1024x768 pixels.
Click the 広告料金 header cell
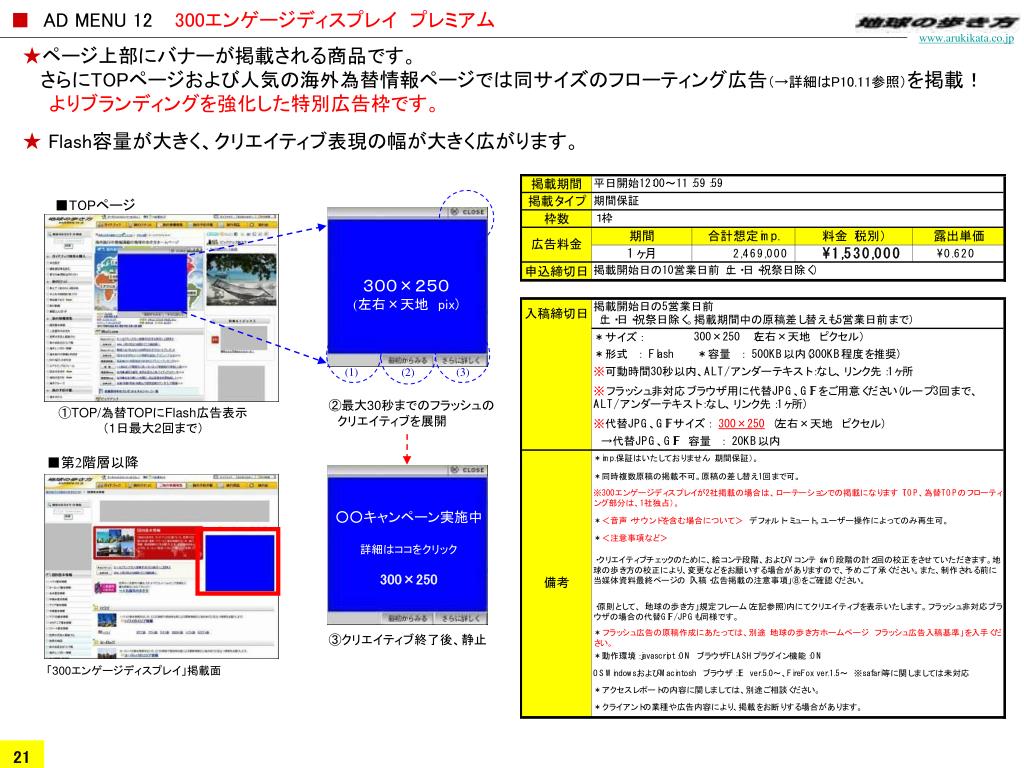(556, 245)
